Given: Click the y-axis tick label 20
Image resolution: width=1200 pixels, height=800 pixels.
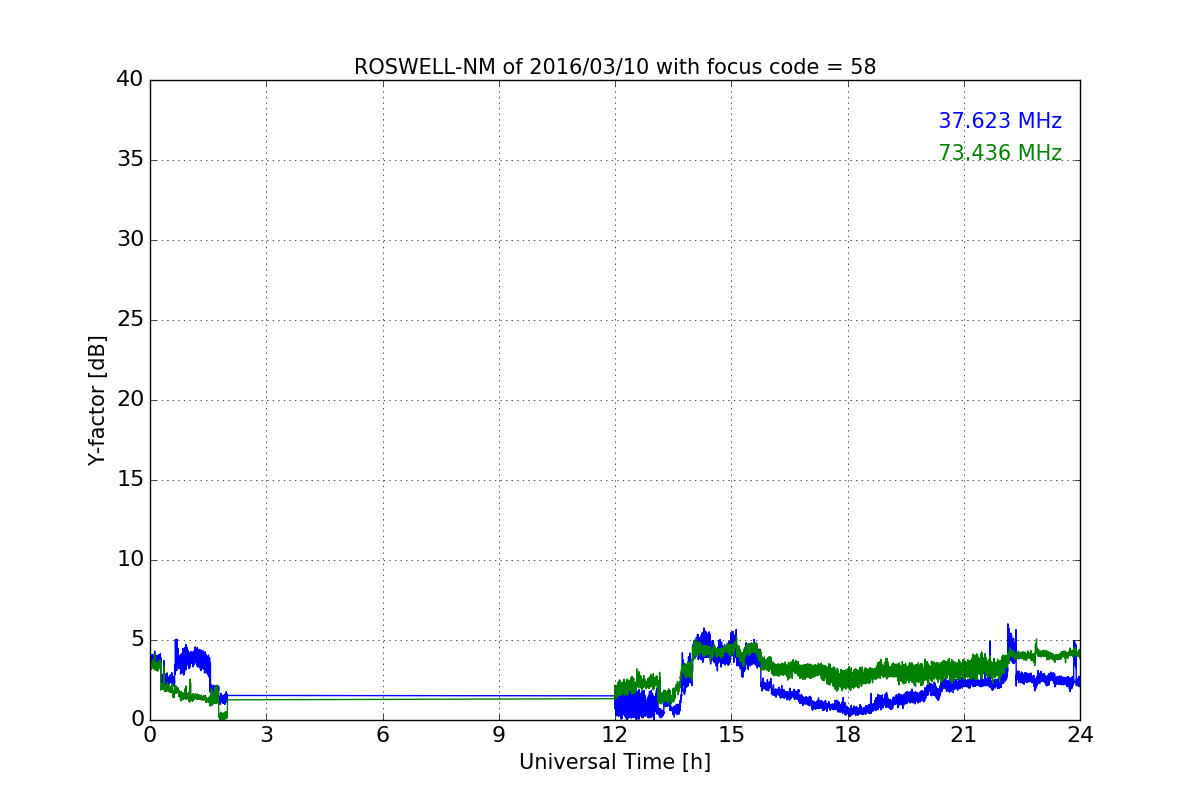Looking at the screenshot, I should coord(129,400).
